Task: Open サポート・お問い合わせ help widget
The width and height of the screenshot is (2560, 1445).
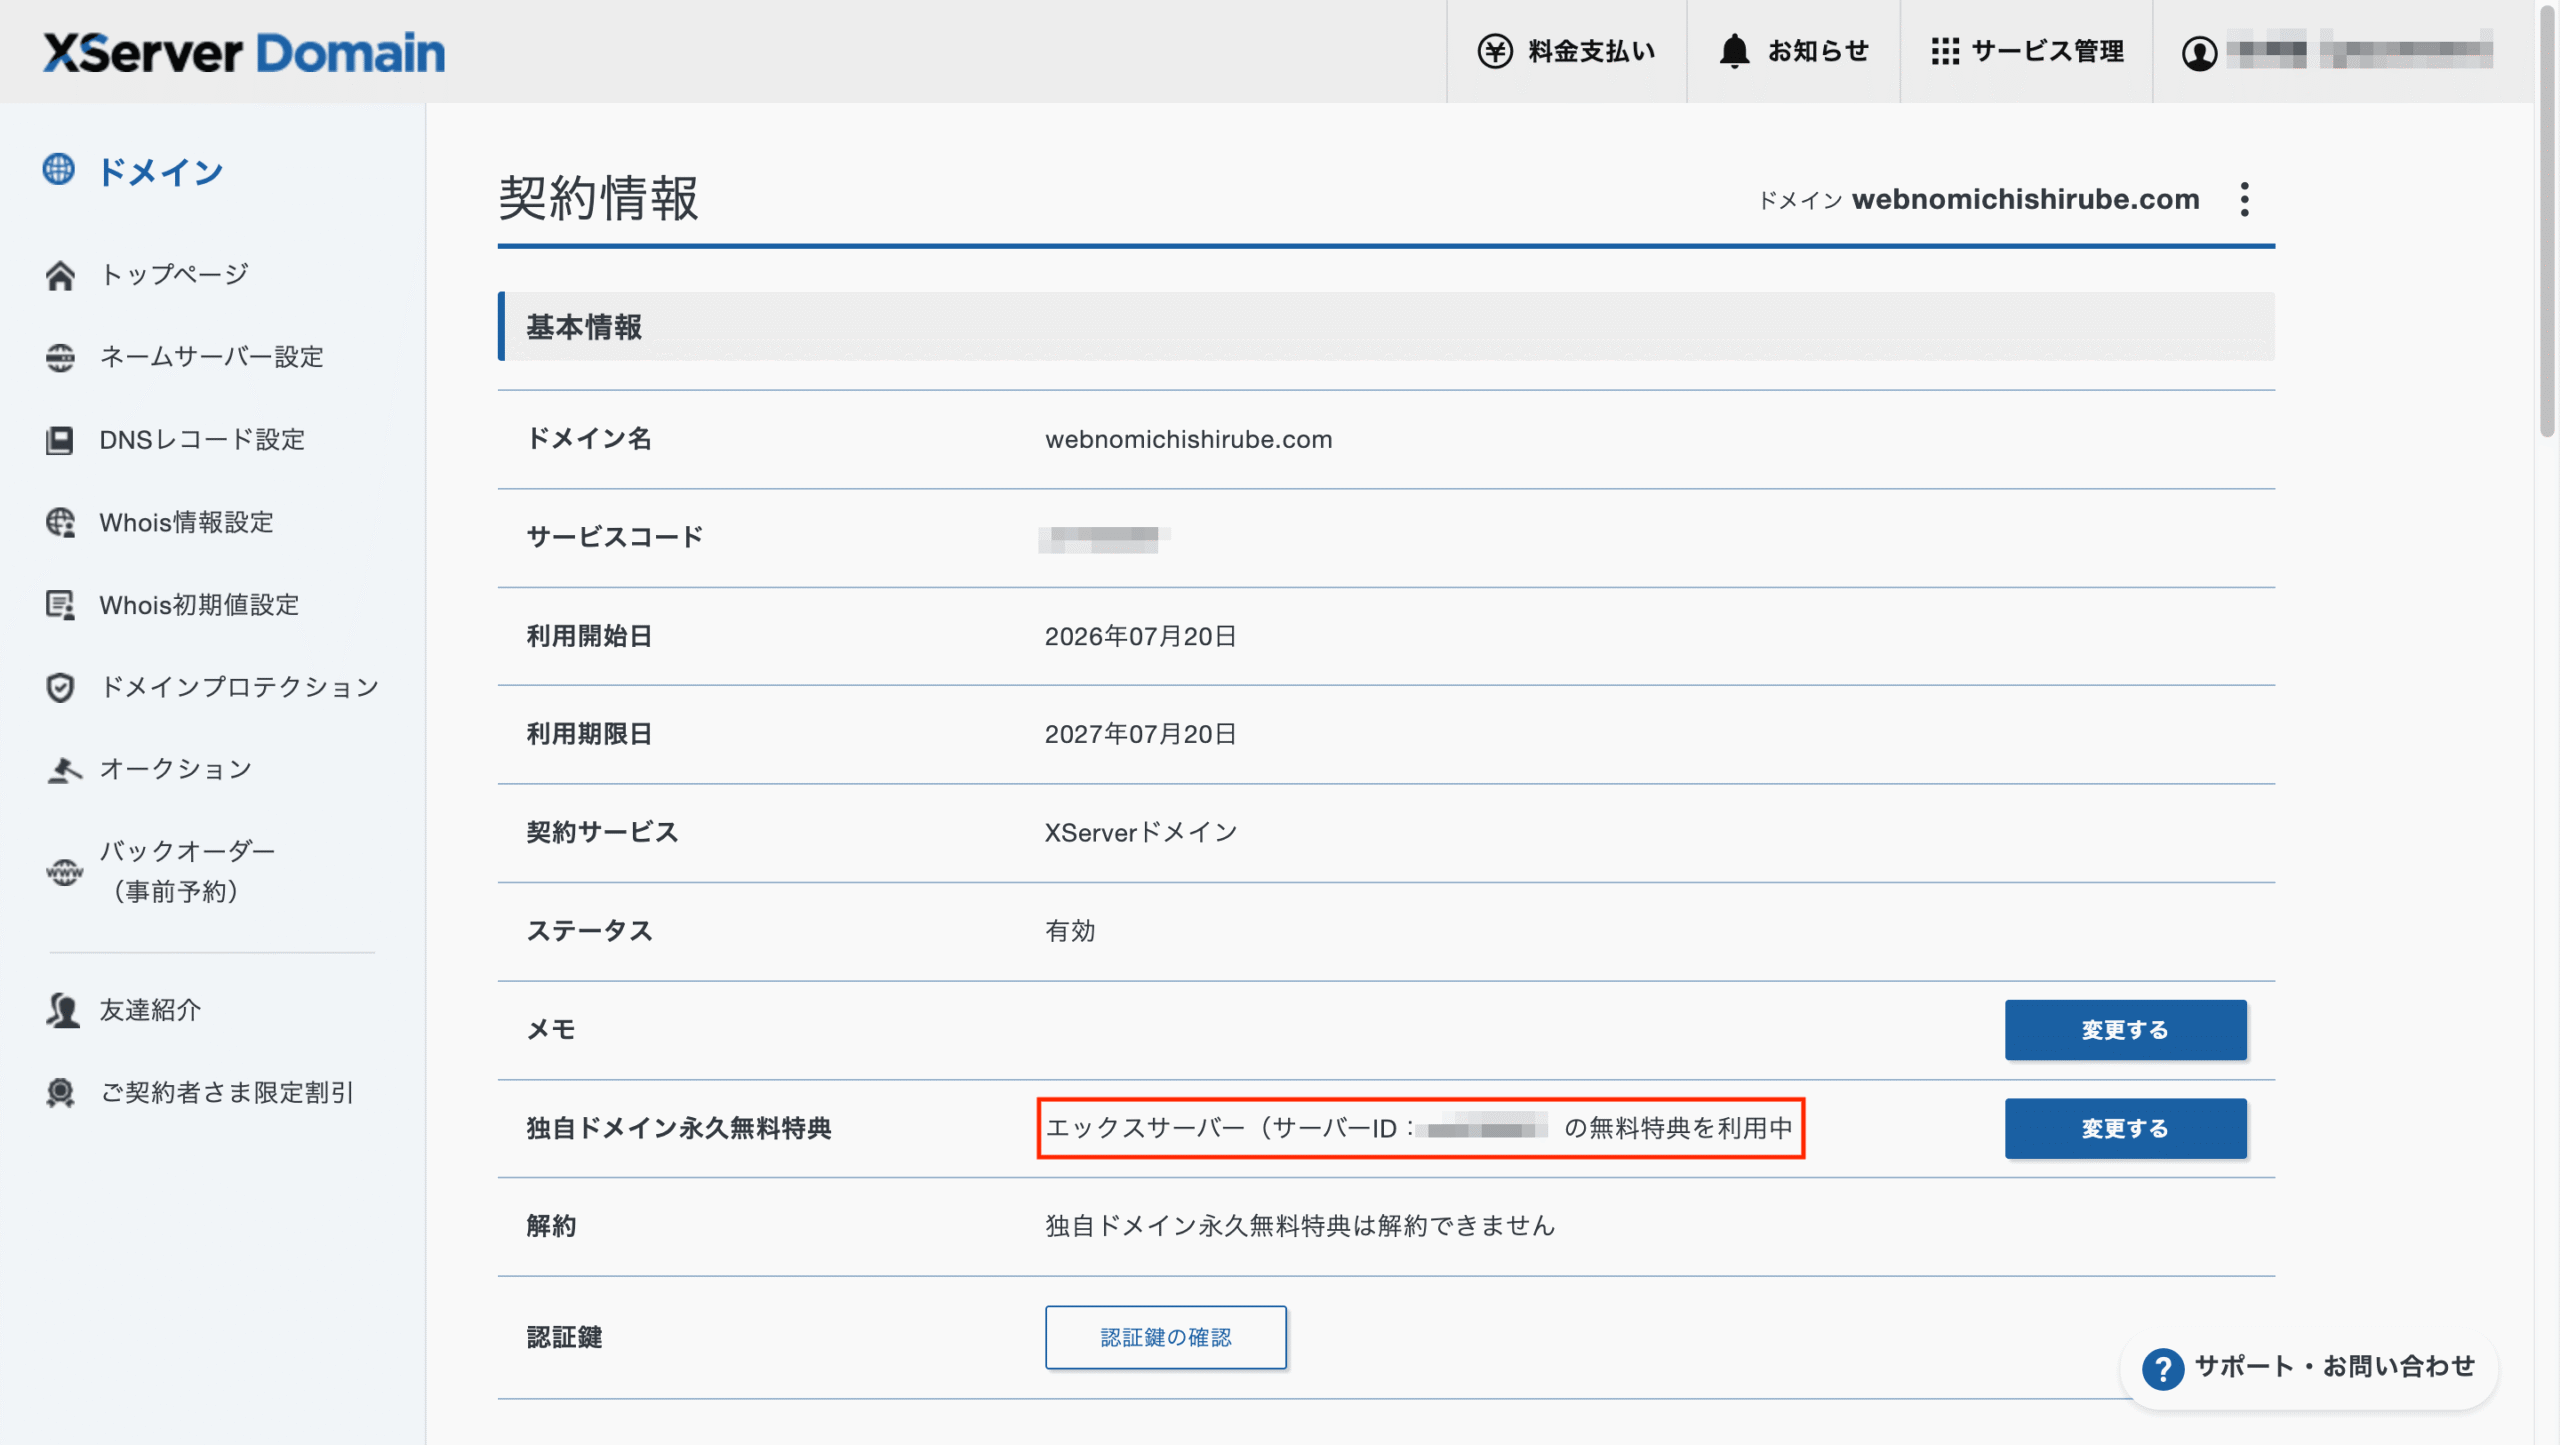Action: point(2309,1368)
